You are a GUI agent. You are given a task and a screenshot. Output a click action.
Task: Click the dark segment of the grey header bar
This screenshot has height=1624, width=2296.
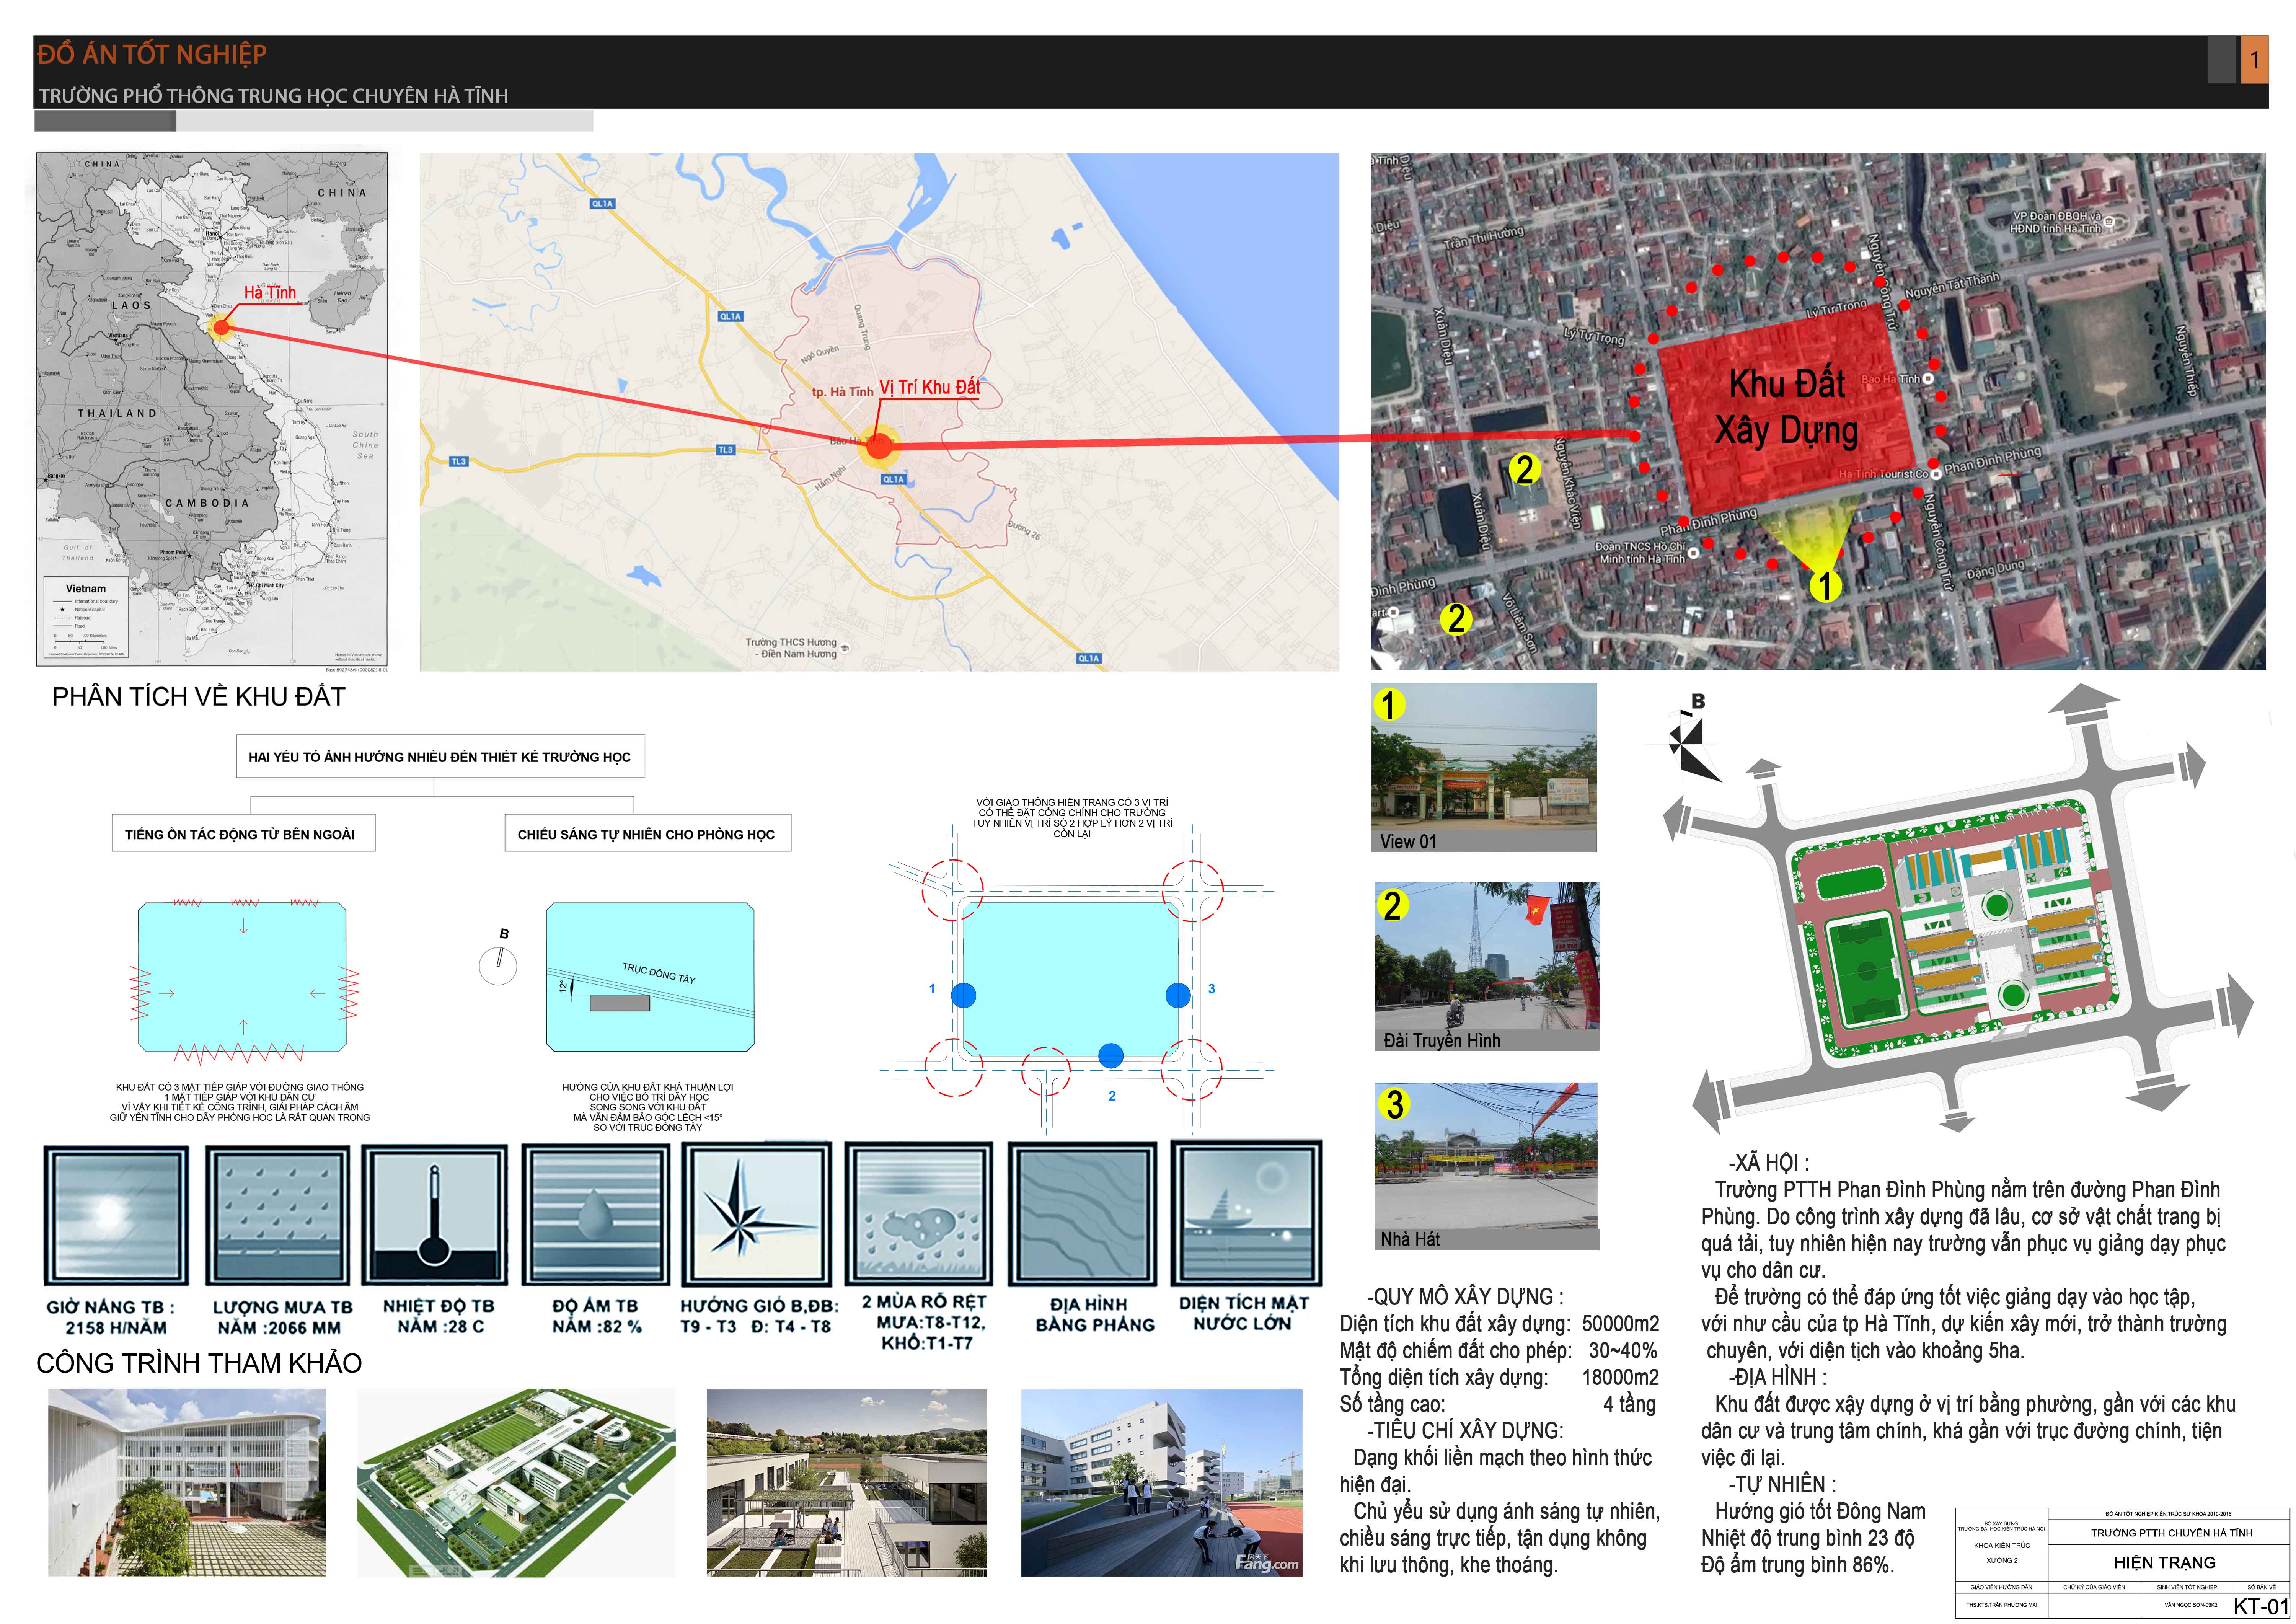[x=105, y=121]
